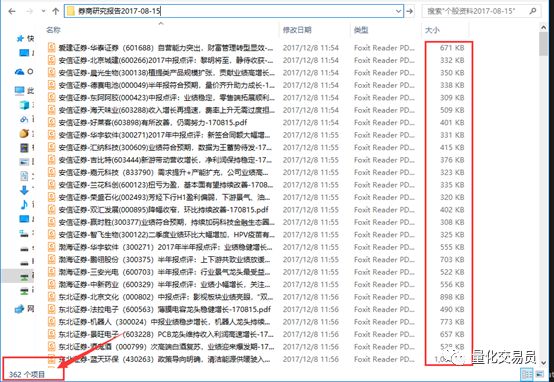Image resolution: width=554 pixels, height=382 pixels.
Task: Open Network icon in sidebar
Action: [x=19, y=309]
